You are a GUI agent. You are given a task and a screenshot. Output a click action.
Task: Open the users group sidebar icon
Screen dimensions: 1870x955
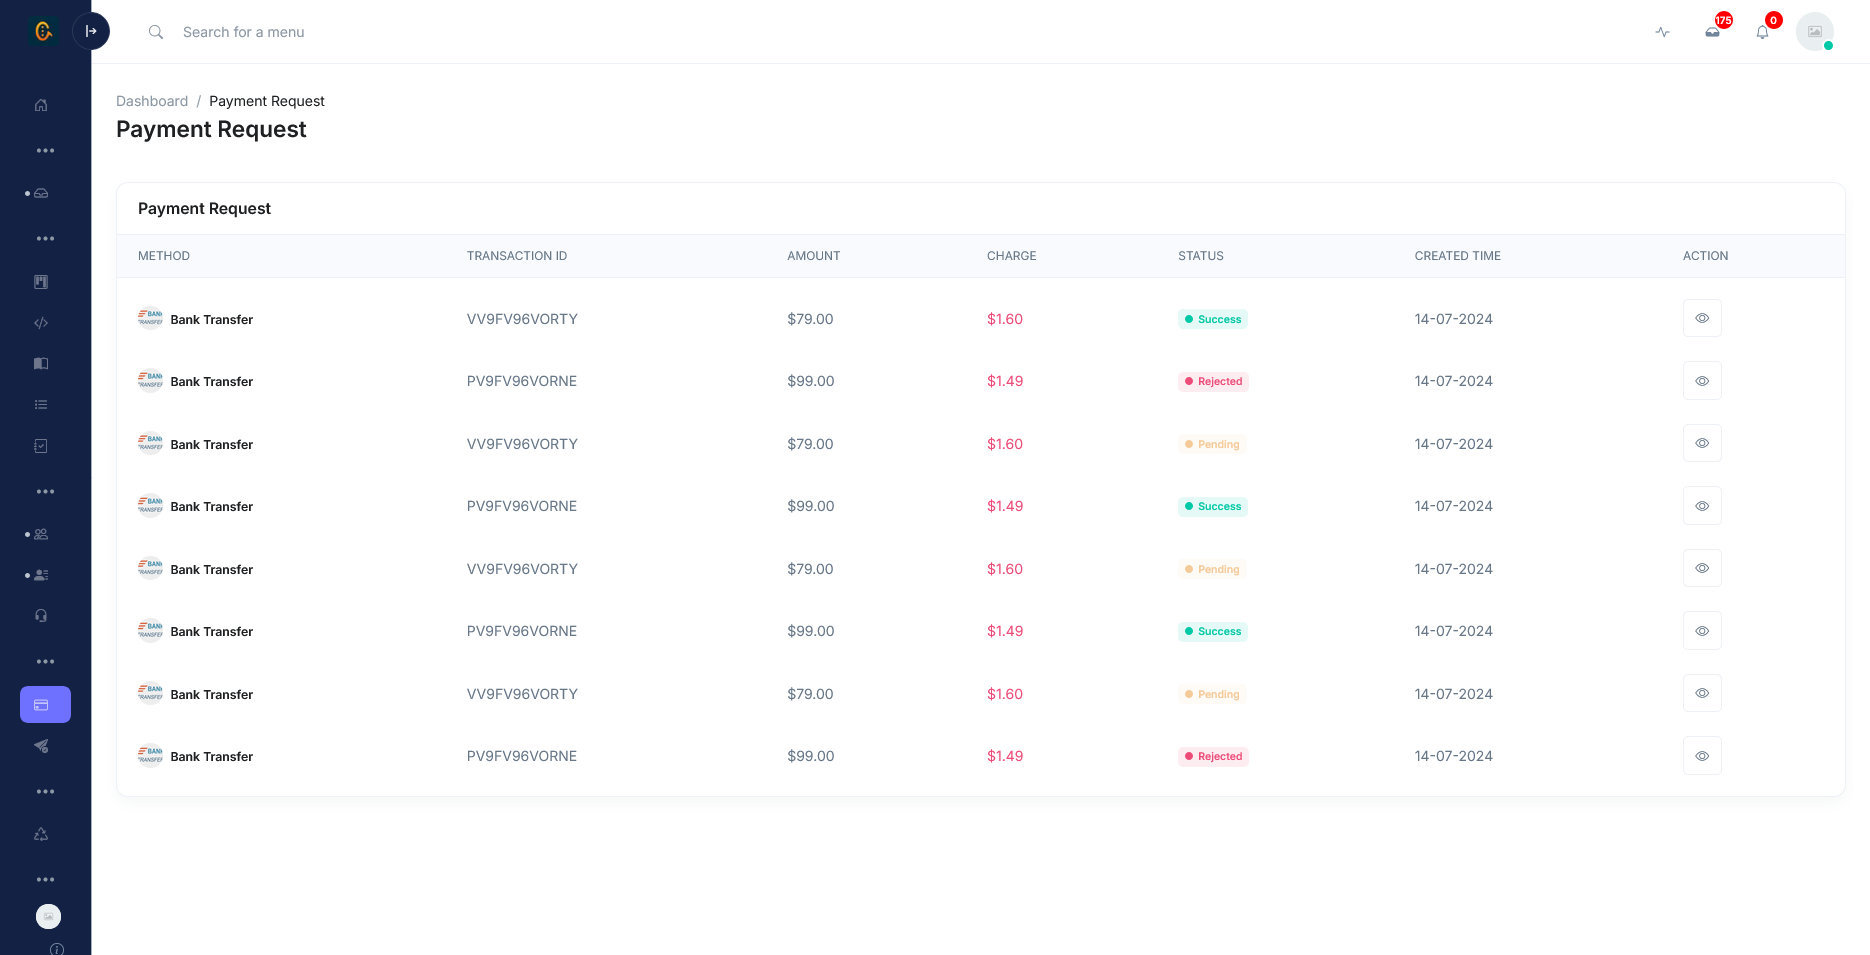41,534
